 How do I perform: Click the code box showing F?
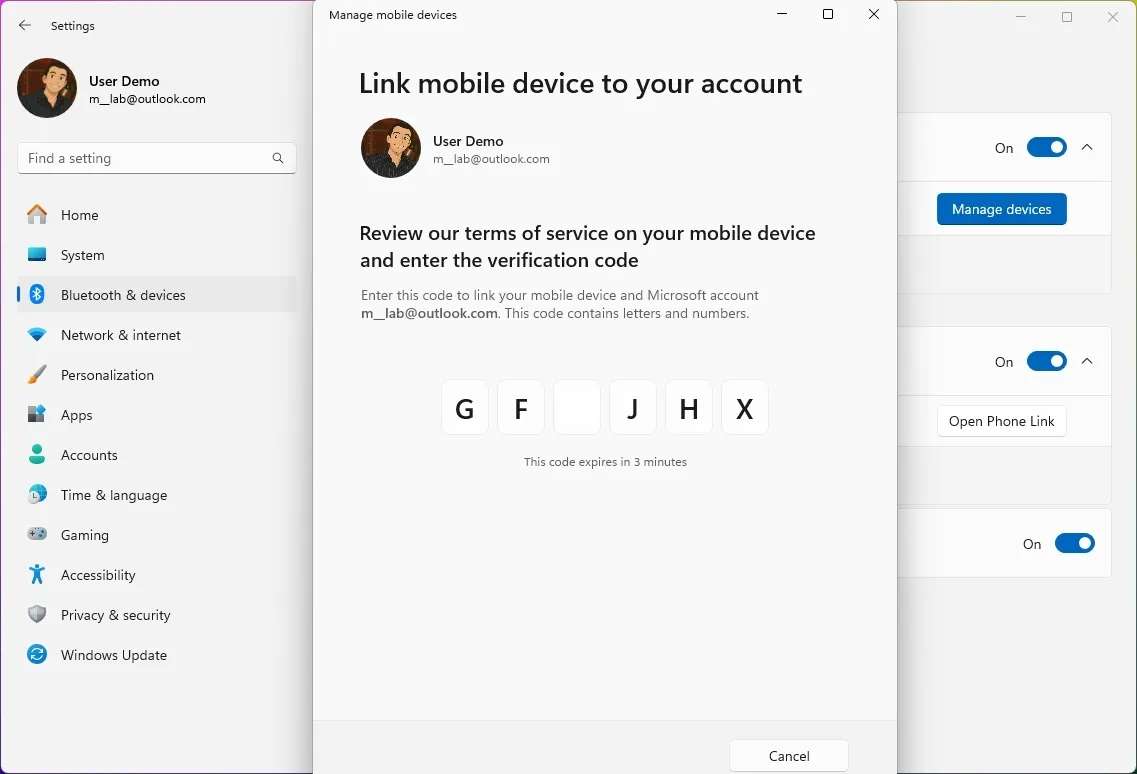(x=521, y=407)
